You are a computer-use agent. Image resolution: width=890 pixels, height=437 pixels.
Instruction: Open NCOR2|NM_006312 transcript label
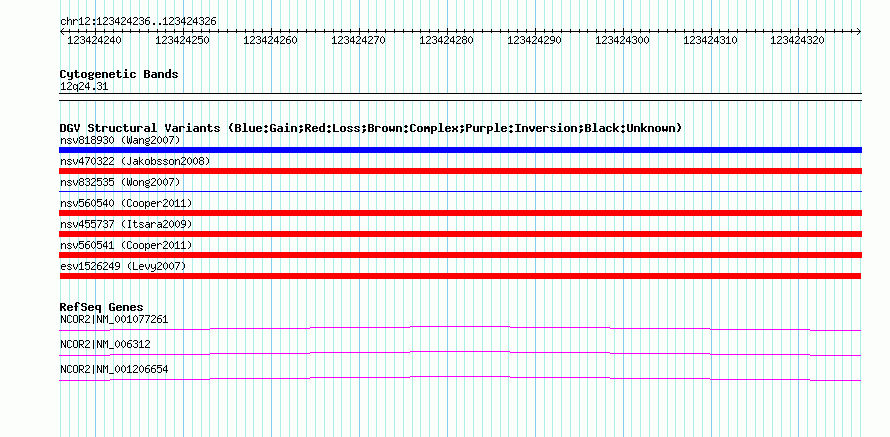tap(105, 344)
